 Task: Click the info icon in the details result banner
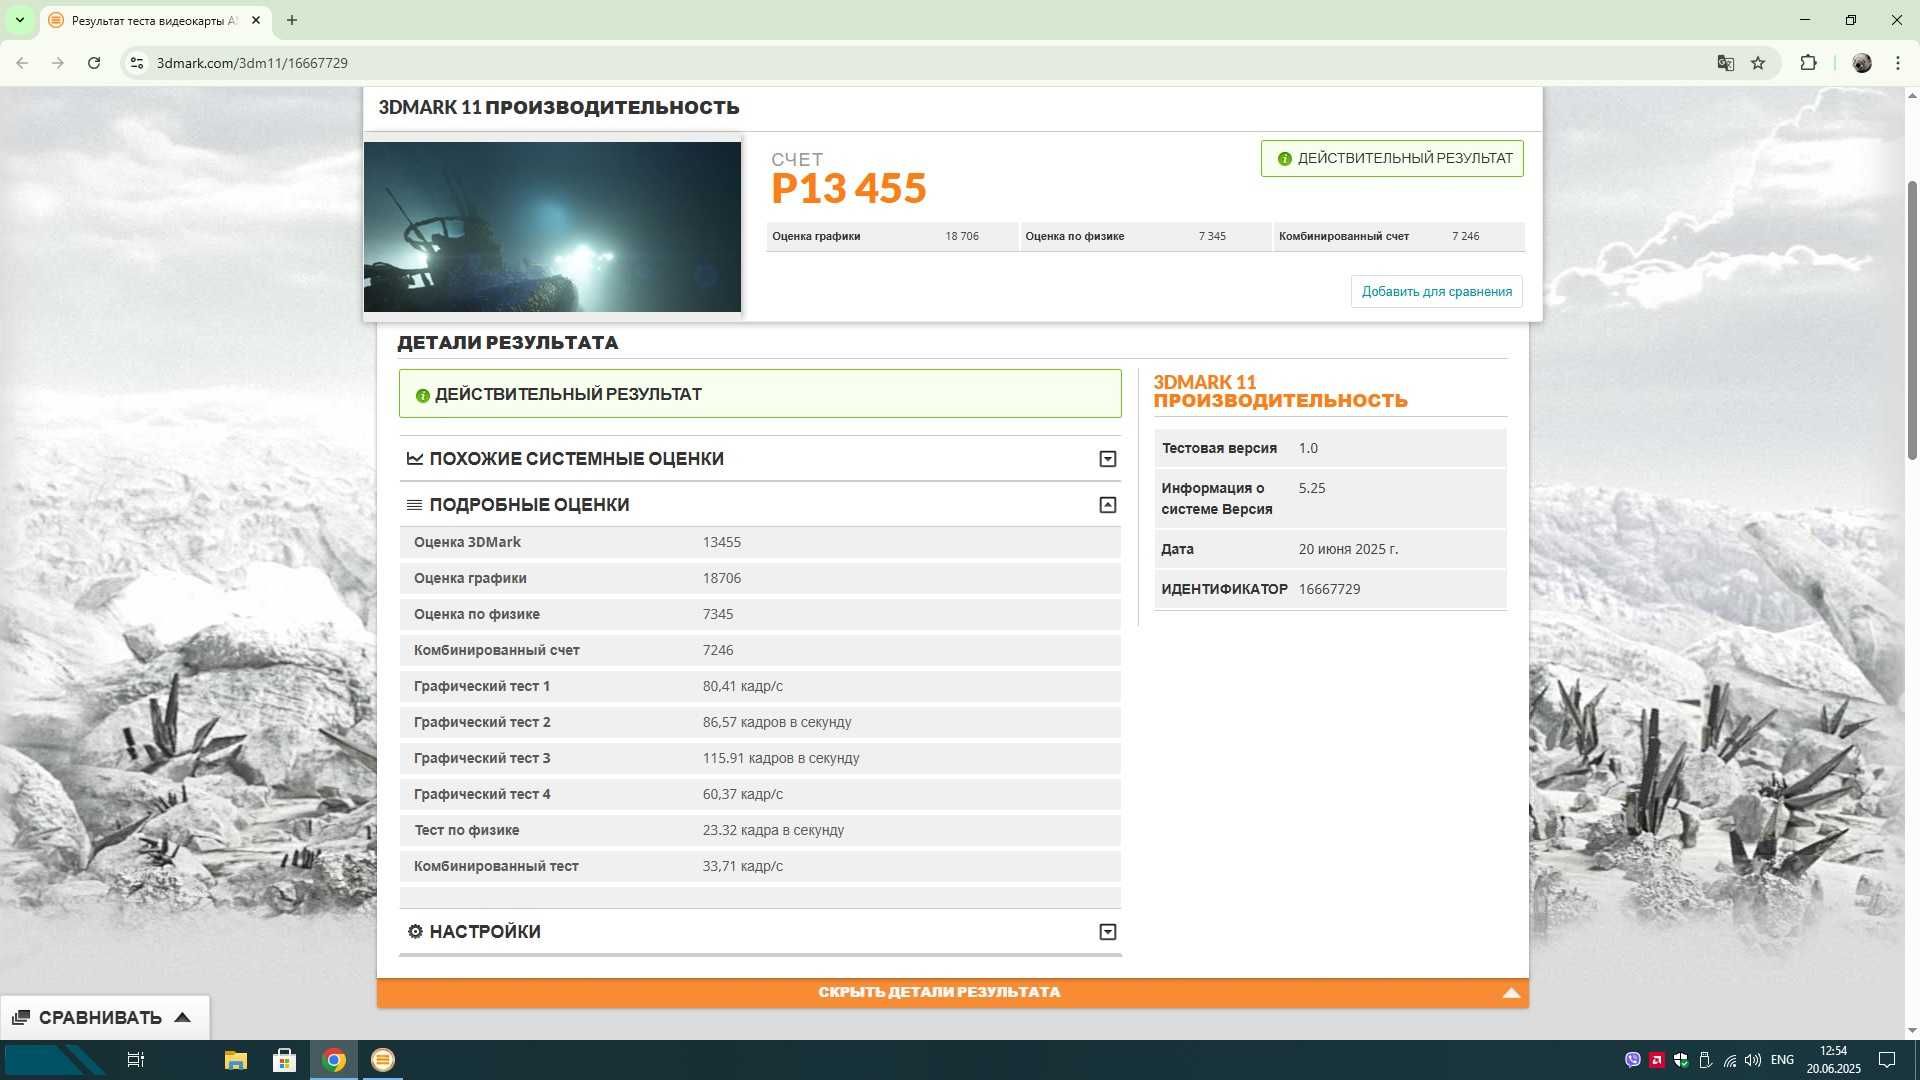point(422,396)
